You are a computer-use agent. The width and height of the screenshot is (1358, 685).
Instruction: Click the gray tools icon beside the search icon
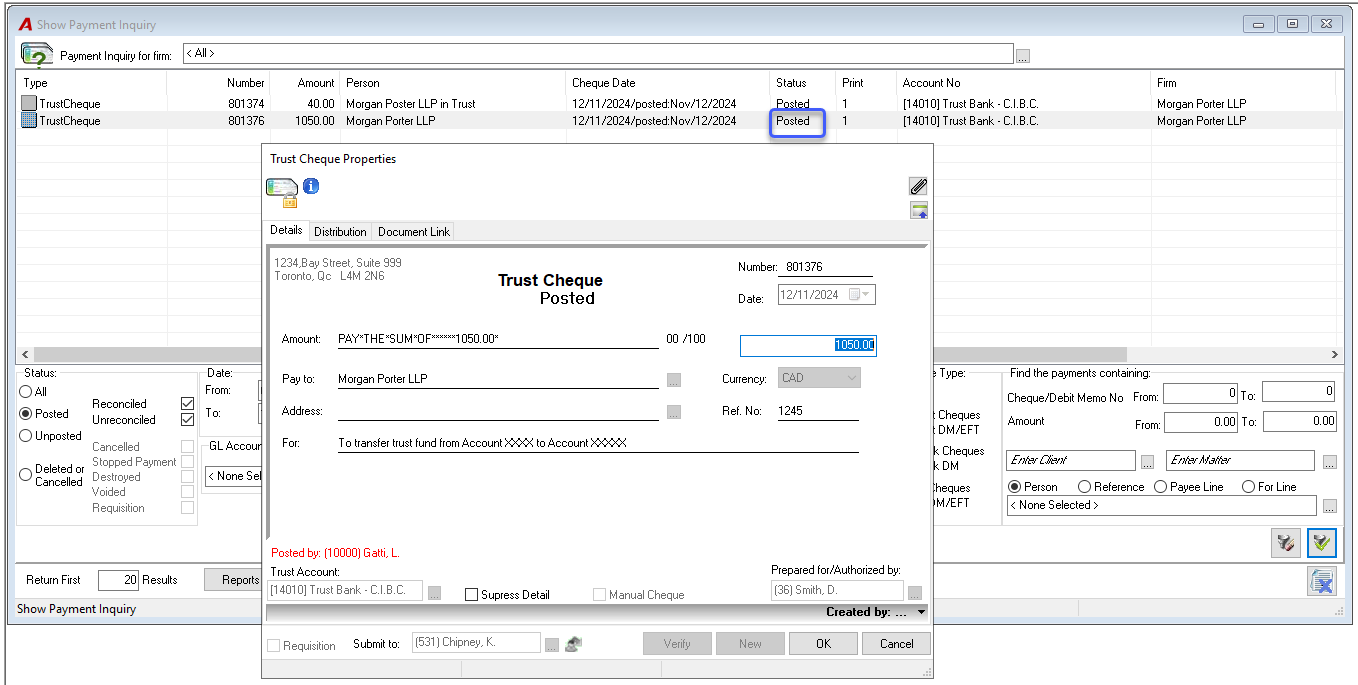tap(1286, 543)
